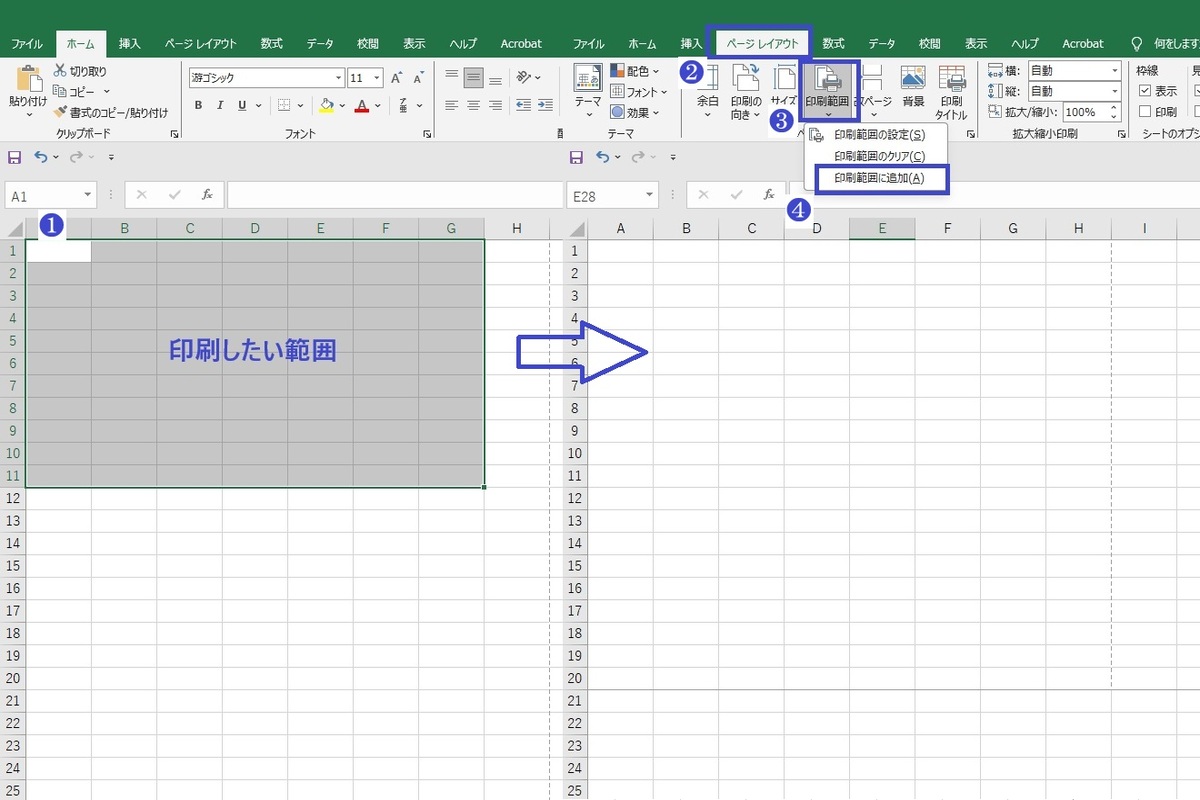Click 印刷範囲の設定(S) in the dropdown
Screen dimensions: 1200x800
(878, 134)
